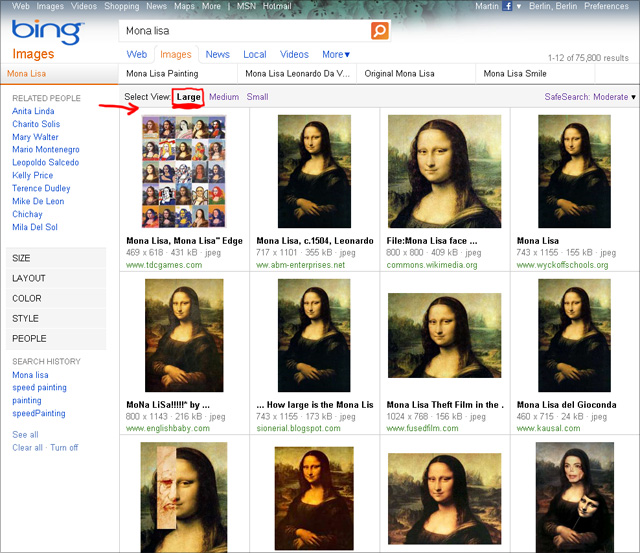
Task: Open the Mona Lisa pop-art collage thumbnail
Action: point(184,171)
